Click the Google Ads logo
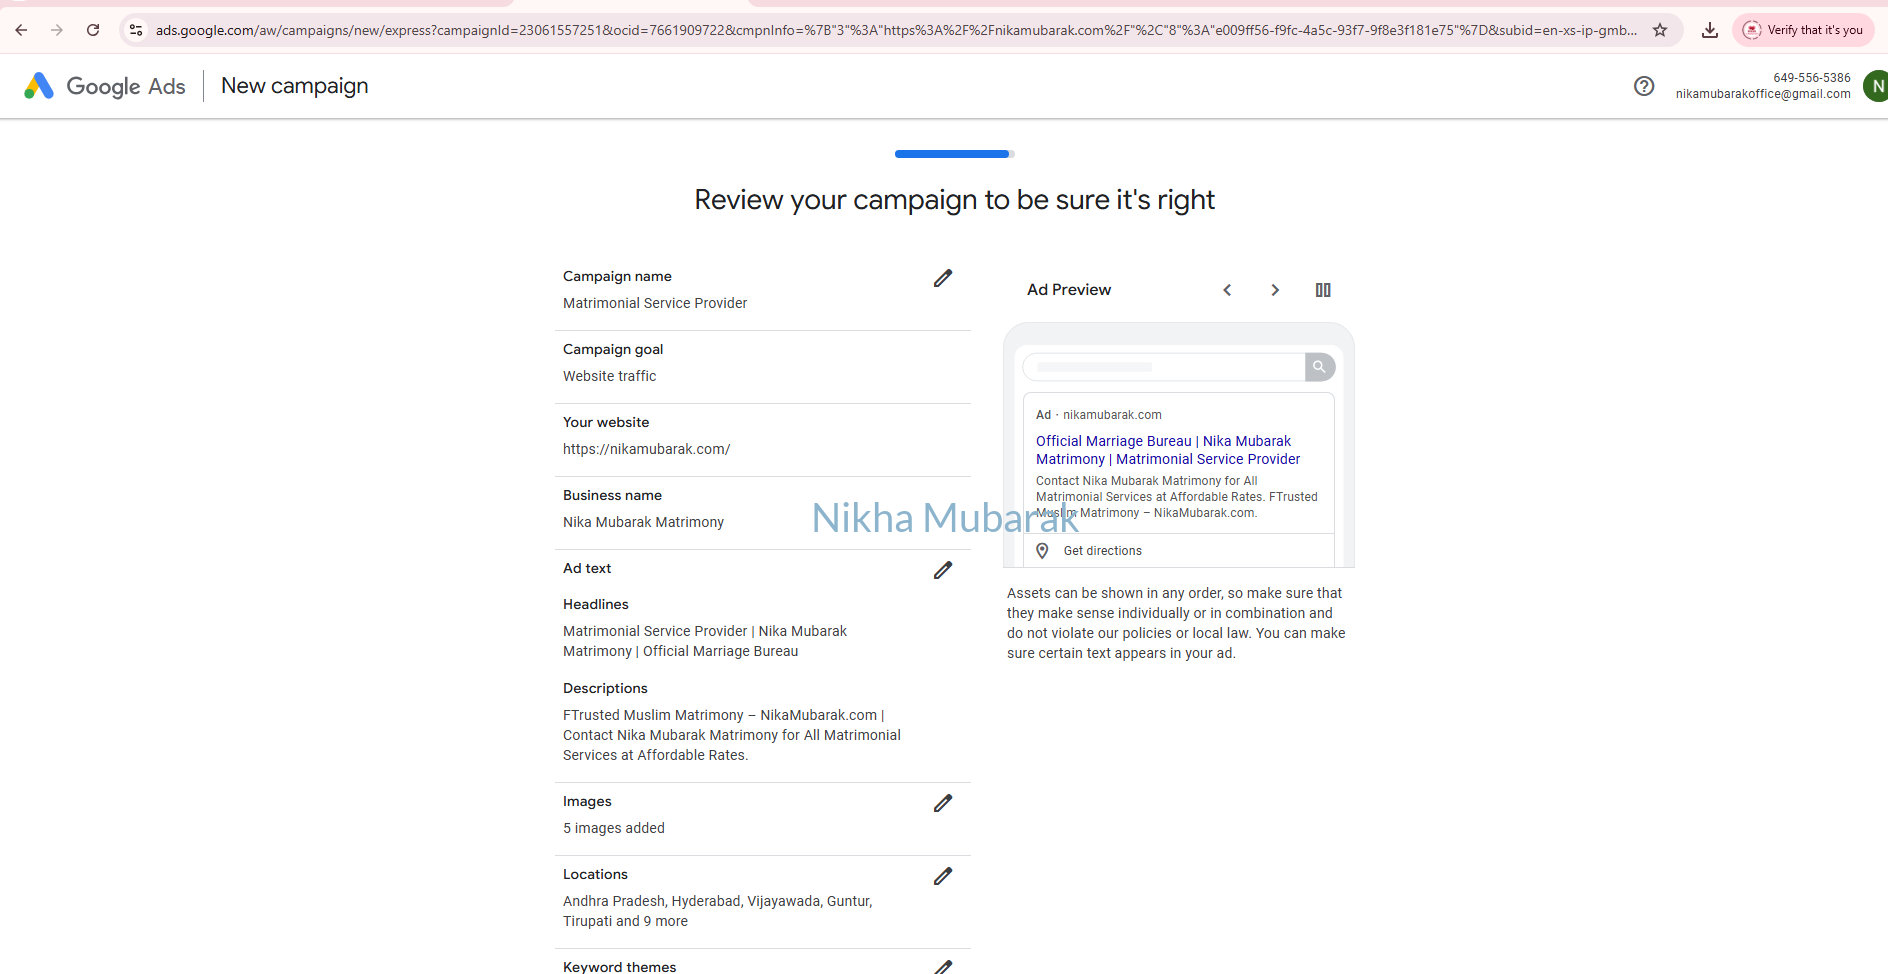 pos(105,86)
